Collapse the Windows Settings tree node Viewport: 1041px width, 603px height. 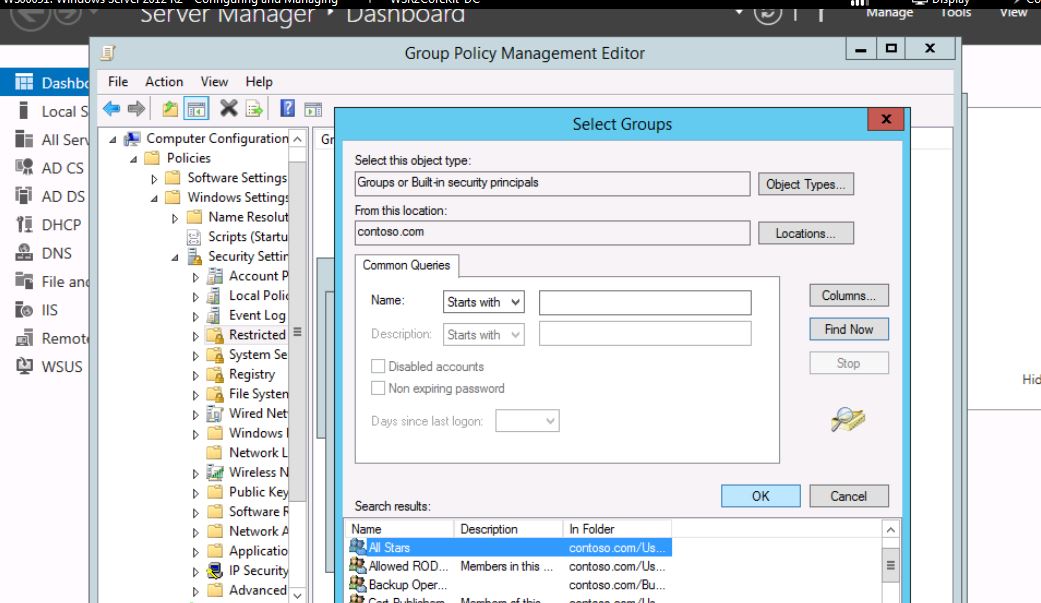(x=154, y=199)
